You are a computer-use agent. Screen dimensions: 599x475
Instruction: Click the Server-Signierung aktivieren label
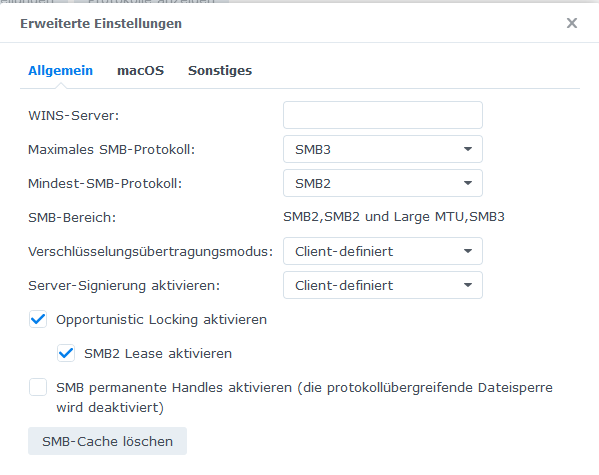click(x=124, y=285)
